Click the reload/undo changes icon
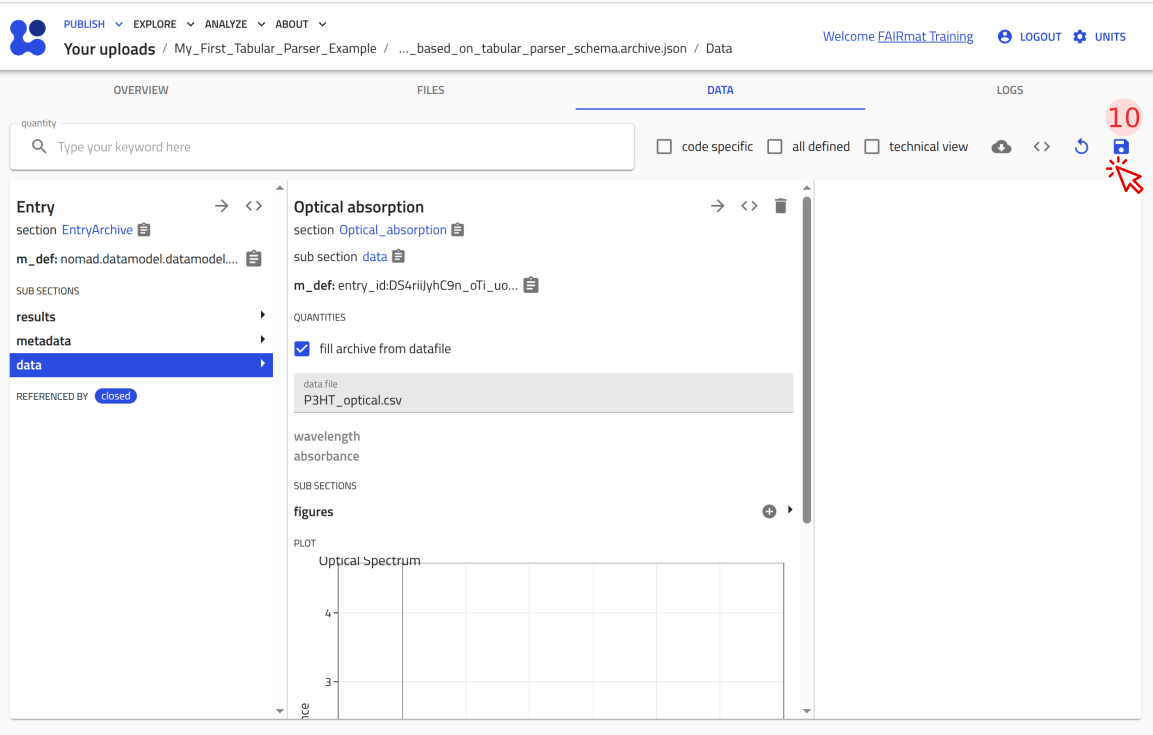1153x735 pixels. [1081, 147]
